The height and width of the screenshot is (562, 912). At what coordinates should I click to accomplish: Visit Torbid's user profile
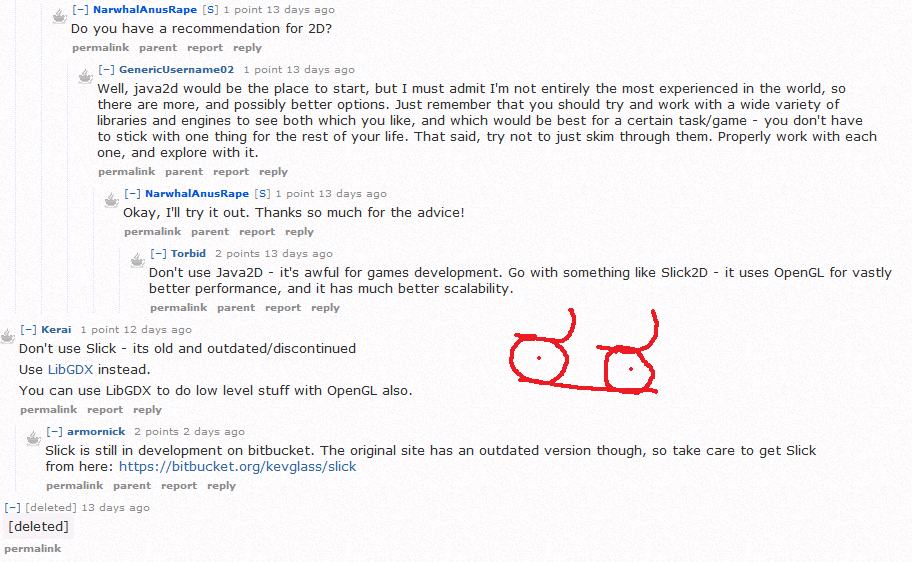coord(188,254)
